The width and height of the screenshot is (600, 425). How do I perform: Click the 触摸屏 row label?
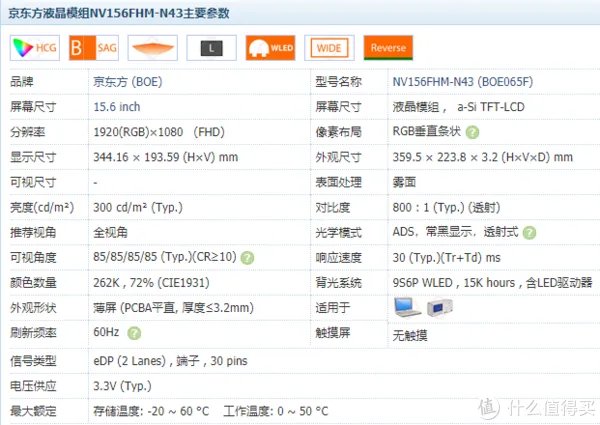point(333,332)
